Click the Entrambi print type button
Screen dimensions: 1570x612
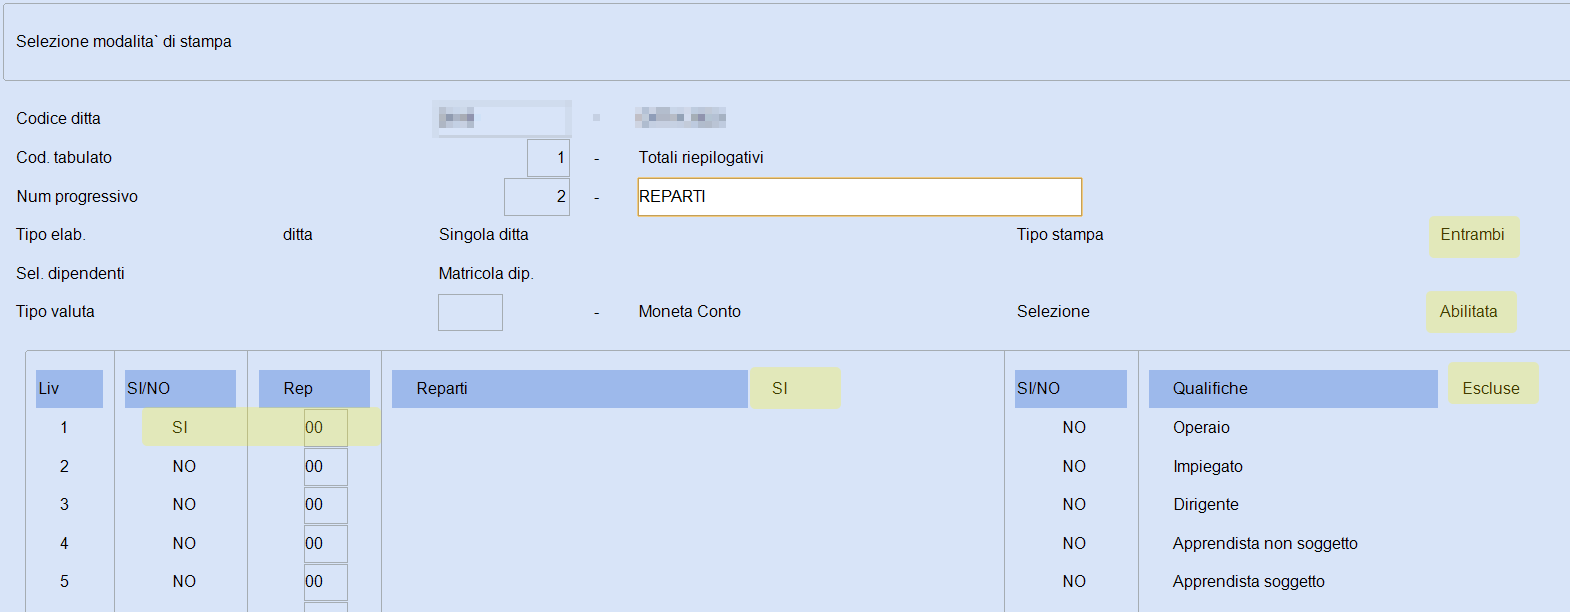[x=1473, y=236]
